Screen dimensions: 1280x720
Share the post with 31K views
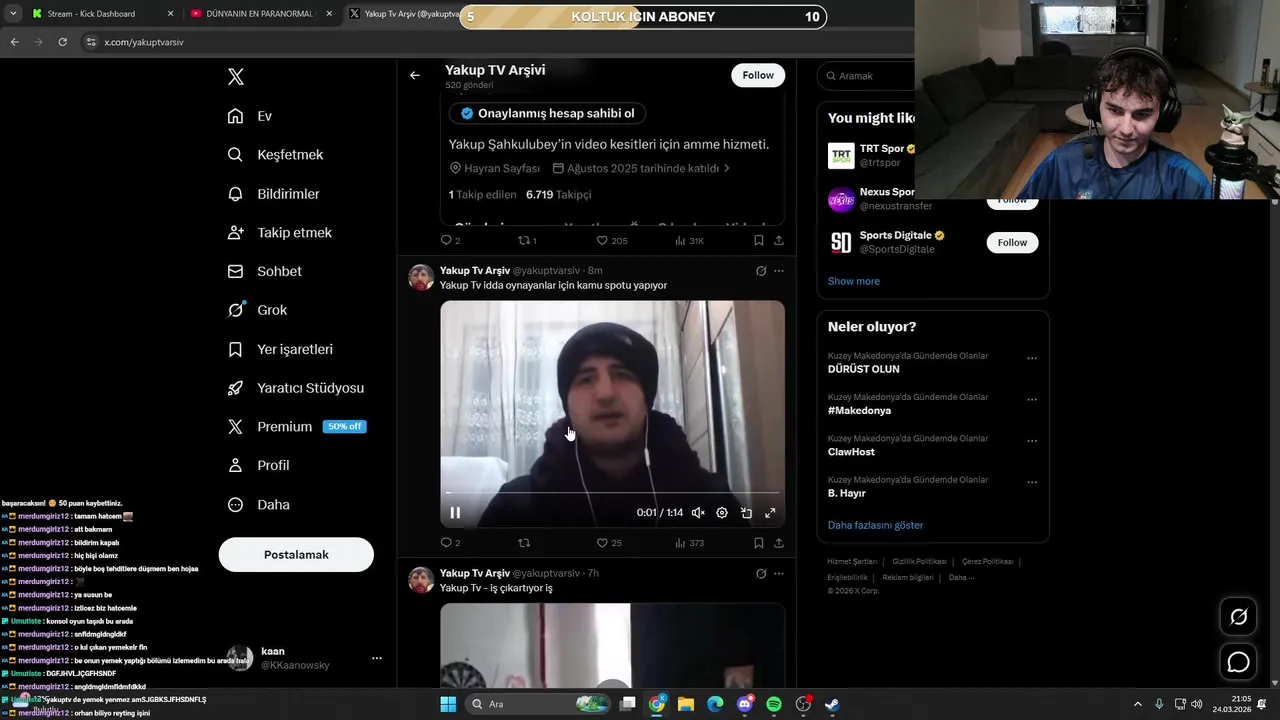click(x=779, y=240)
